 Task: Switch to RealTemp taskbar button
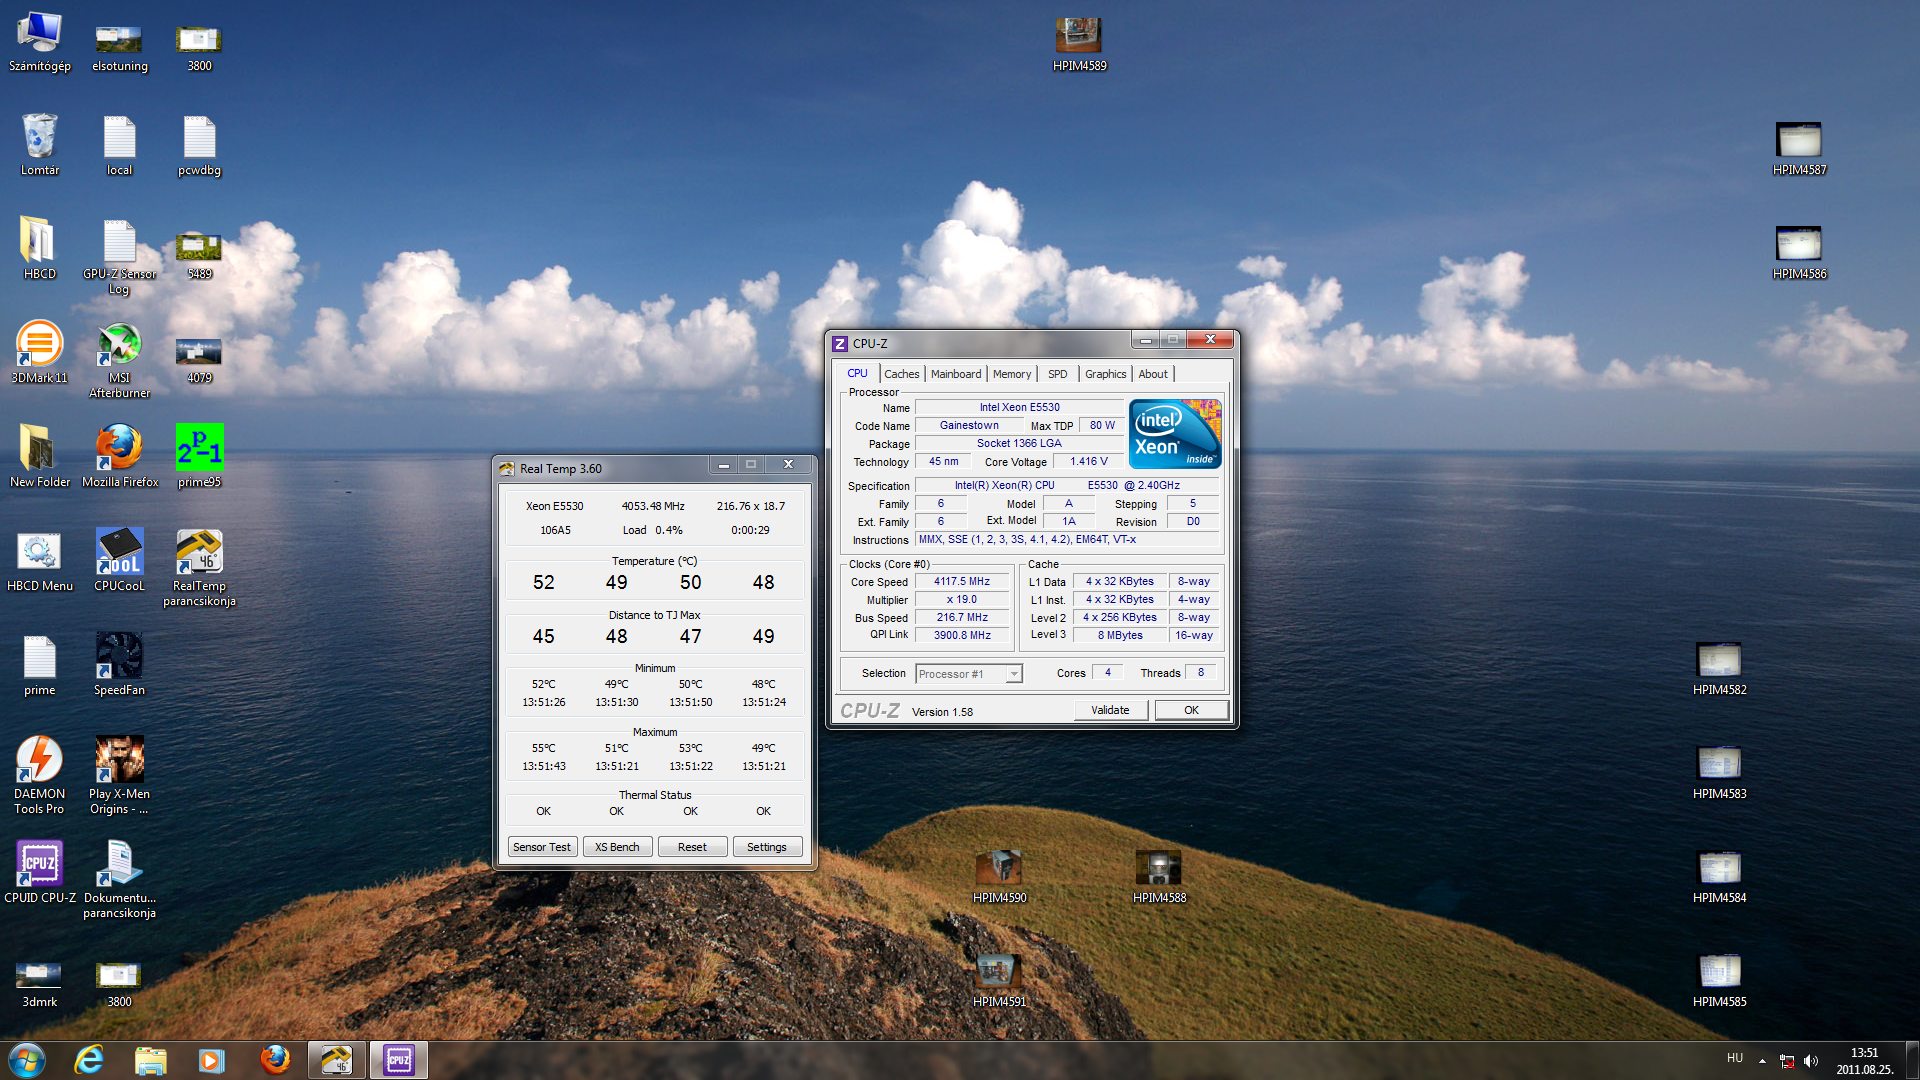coord(337,1060)
